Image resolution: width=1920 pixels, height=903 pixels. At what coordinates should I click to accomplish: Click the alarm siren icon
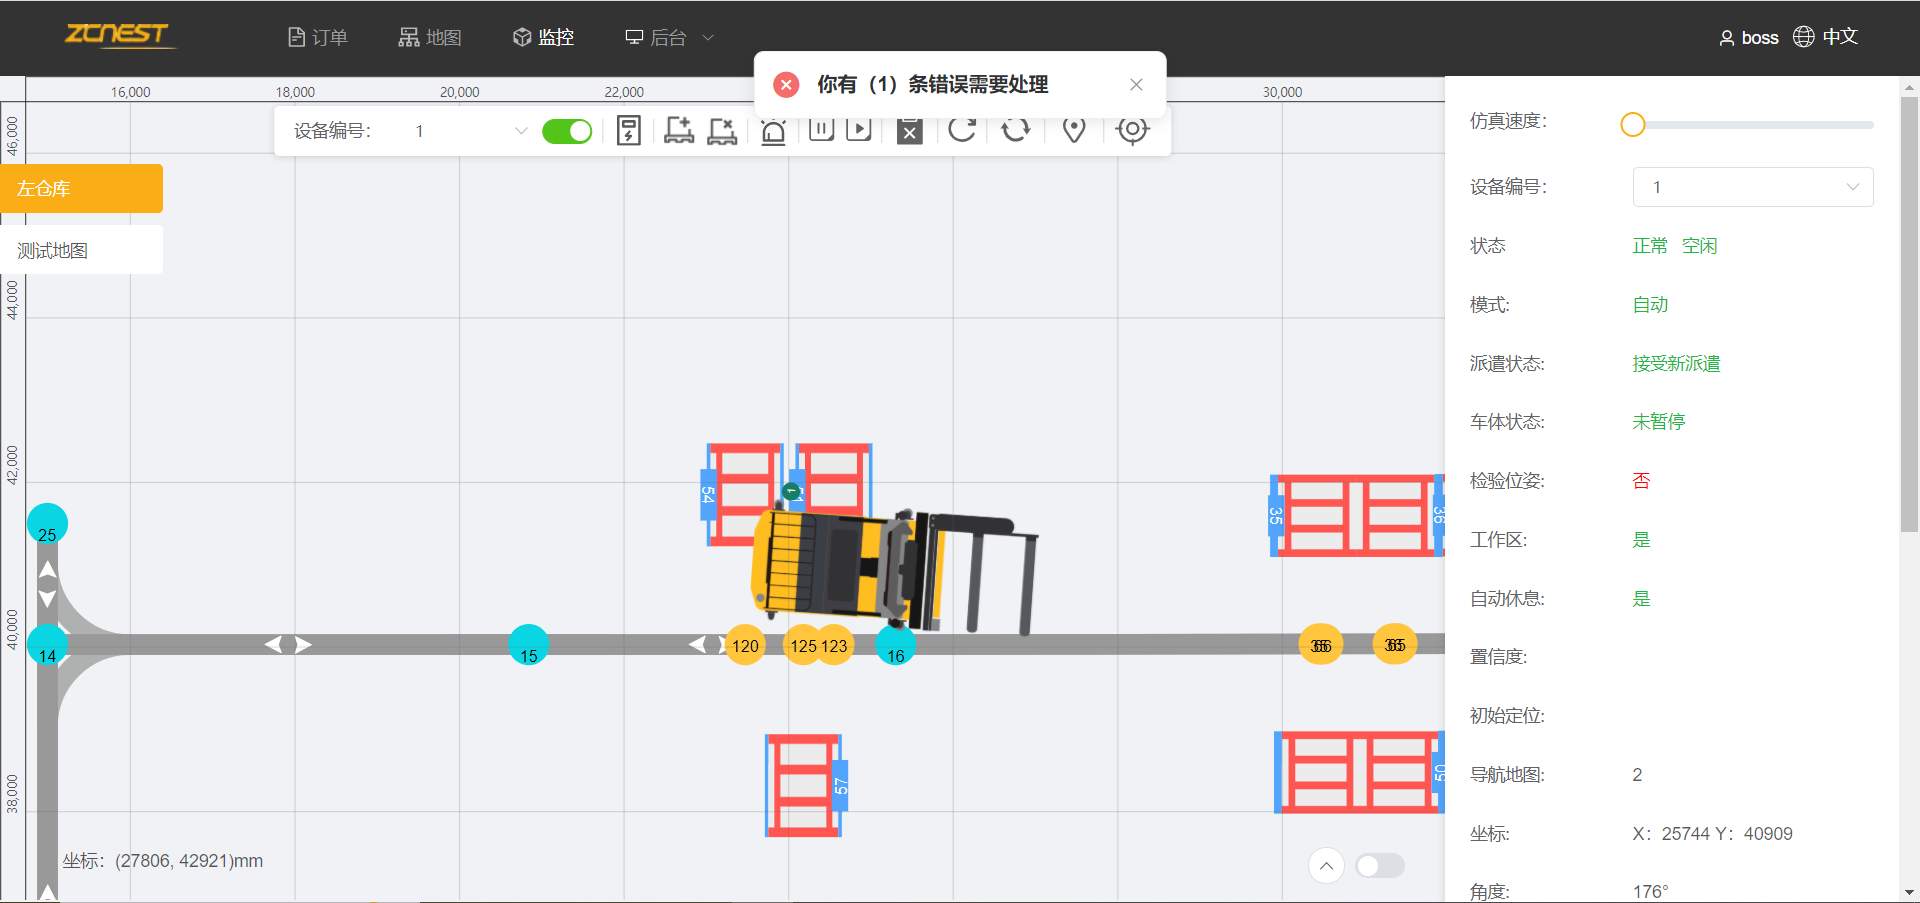(773, 132)
